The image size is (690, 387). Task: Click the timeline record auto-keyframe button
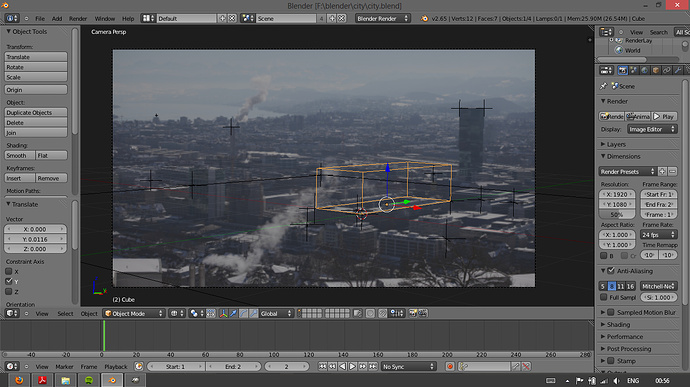450,366
